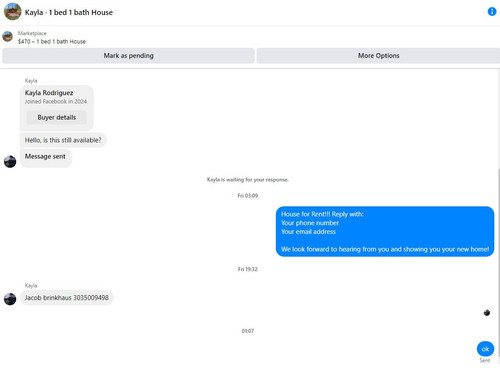Click the '$470 - 1 bed 1 bath House' link
Viewport: 500px width, 368px height.
(x=52, y=42)
